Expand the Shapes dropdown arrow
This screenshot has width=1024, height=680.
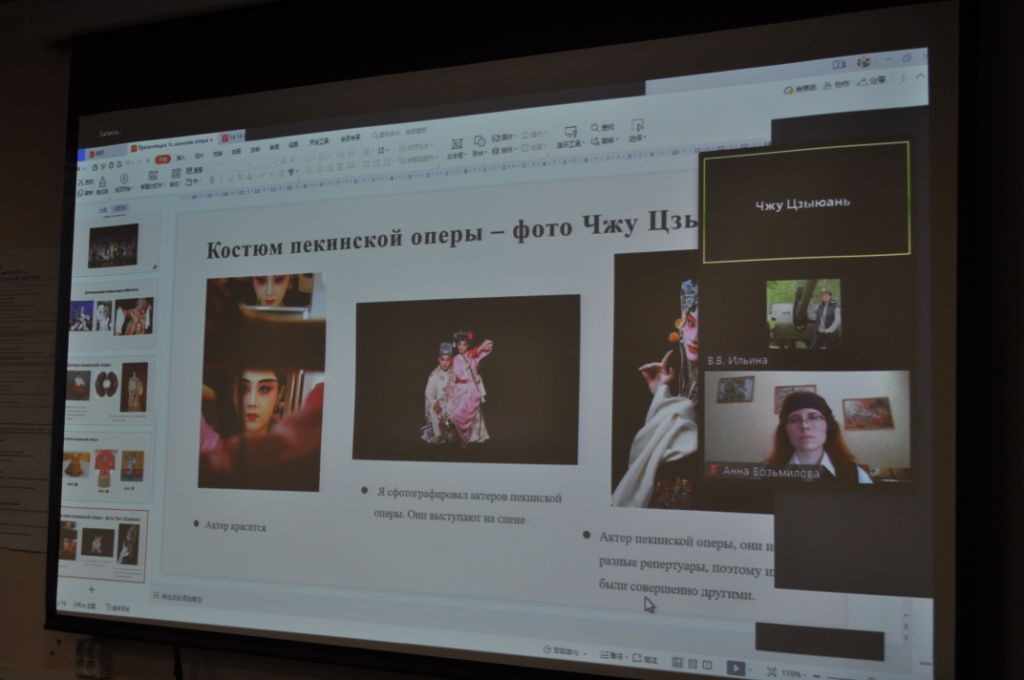pyautogui.click(x=487, y=152)
